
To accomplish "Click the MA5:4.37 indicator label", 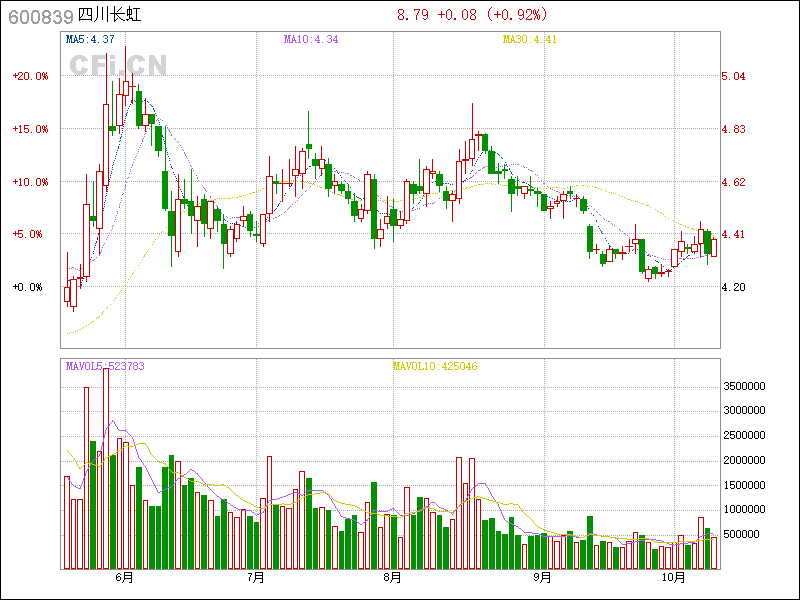I will (90, 39).
